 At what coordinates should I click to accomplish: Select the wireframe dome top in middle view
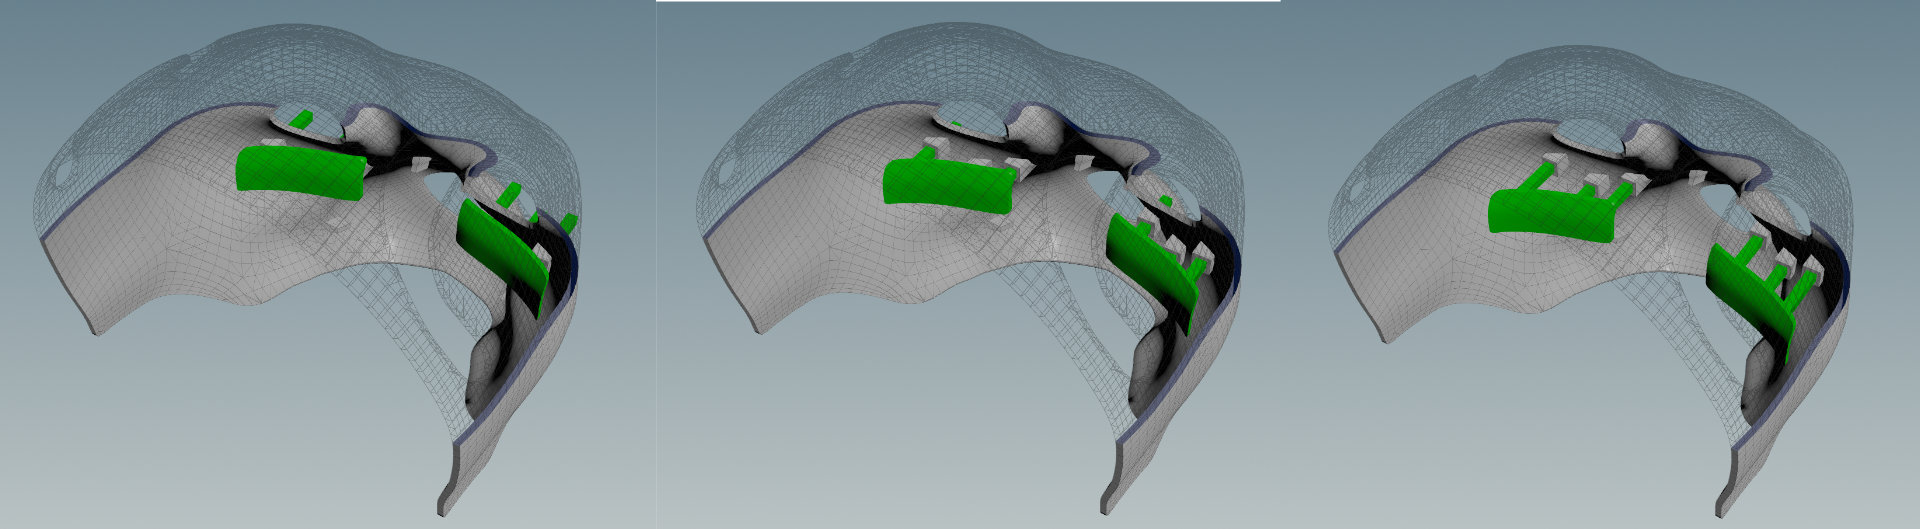click(x=900, y=60)
